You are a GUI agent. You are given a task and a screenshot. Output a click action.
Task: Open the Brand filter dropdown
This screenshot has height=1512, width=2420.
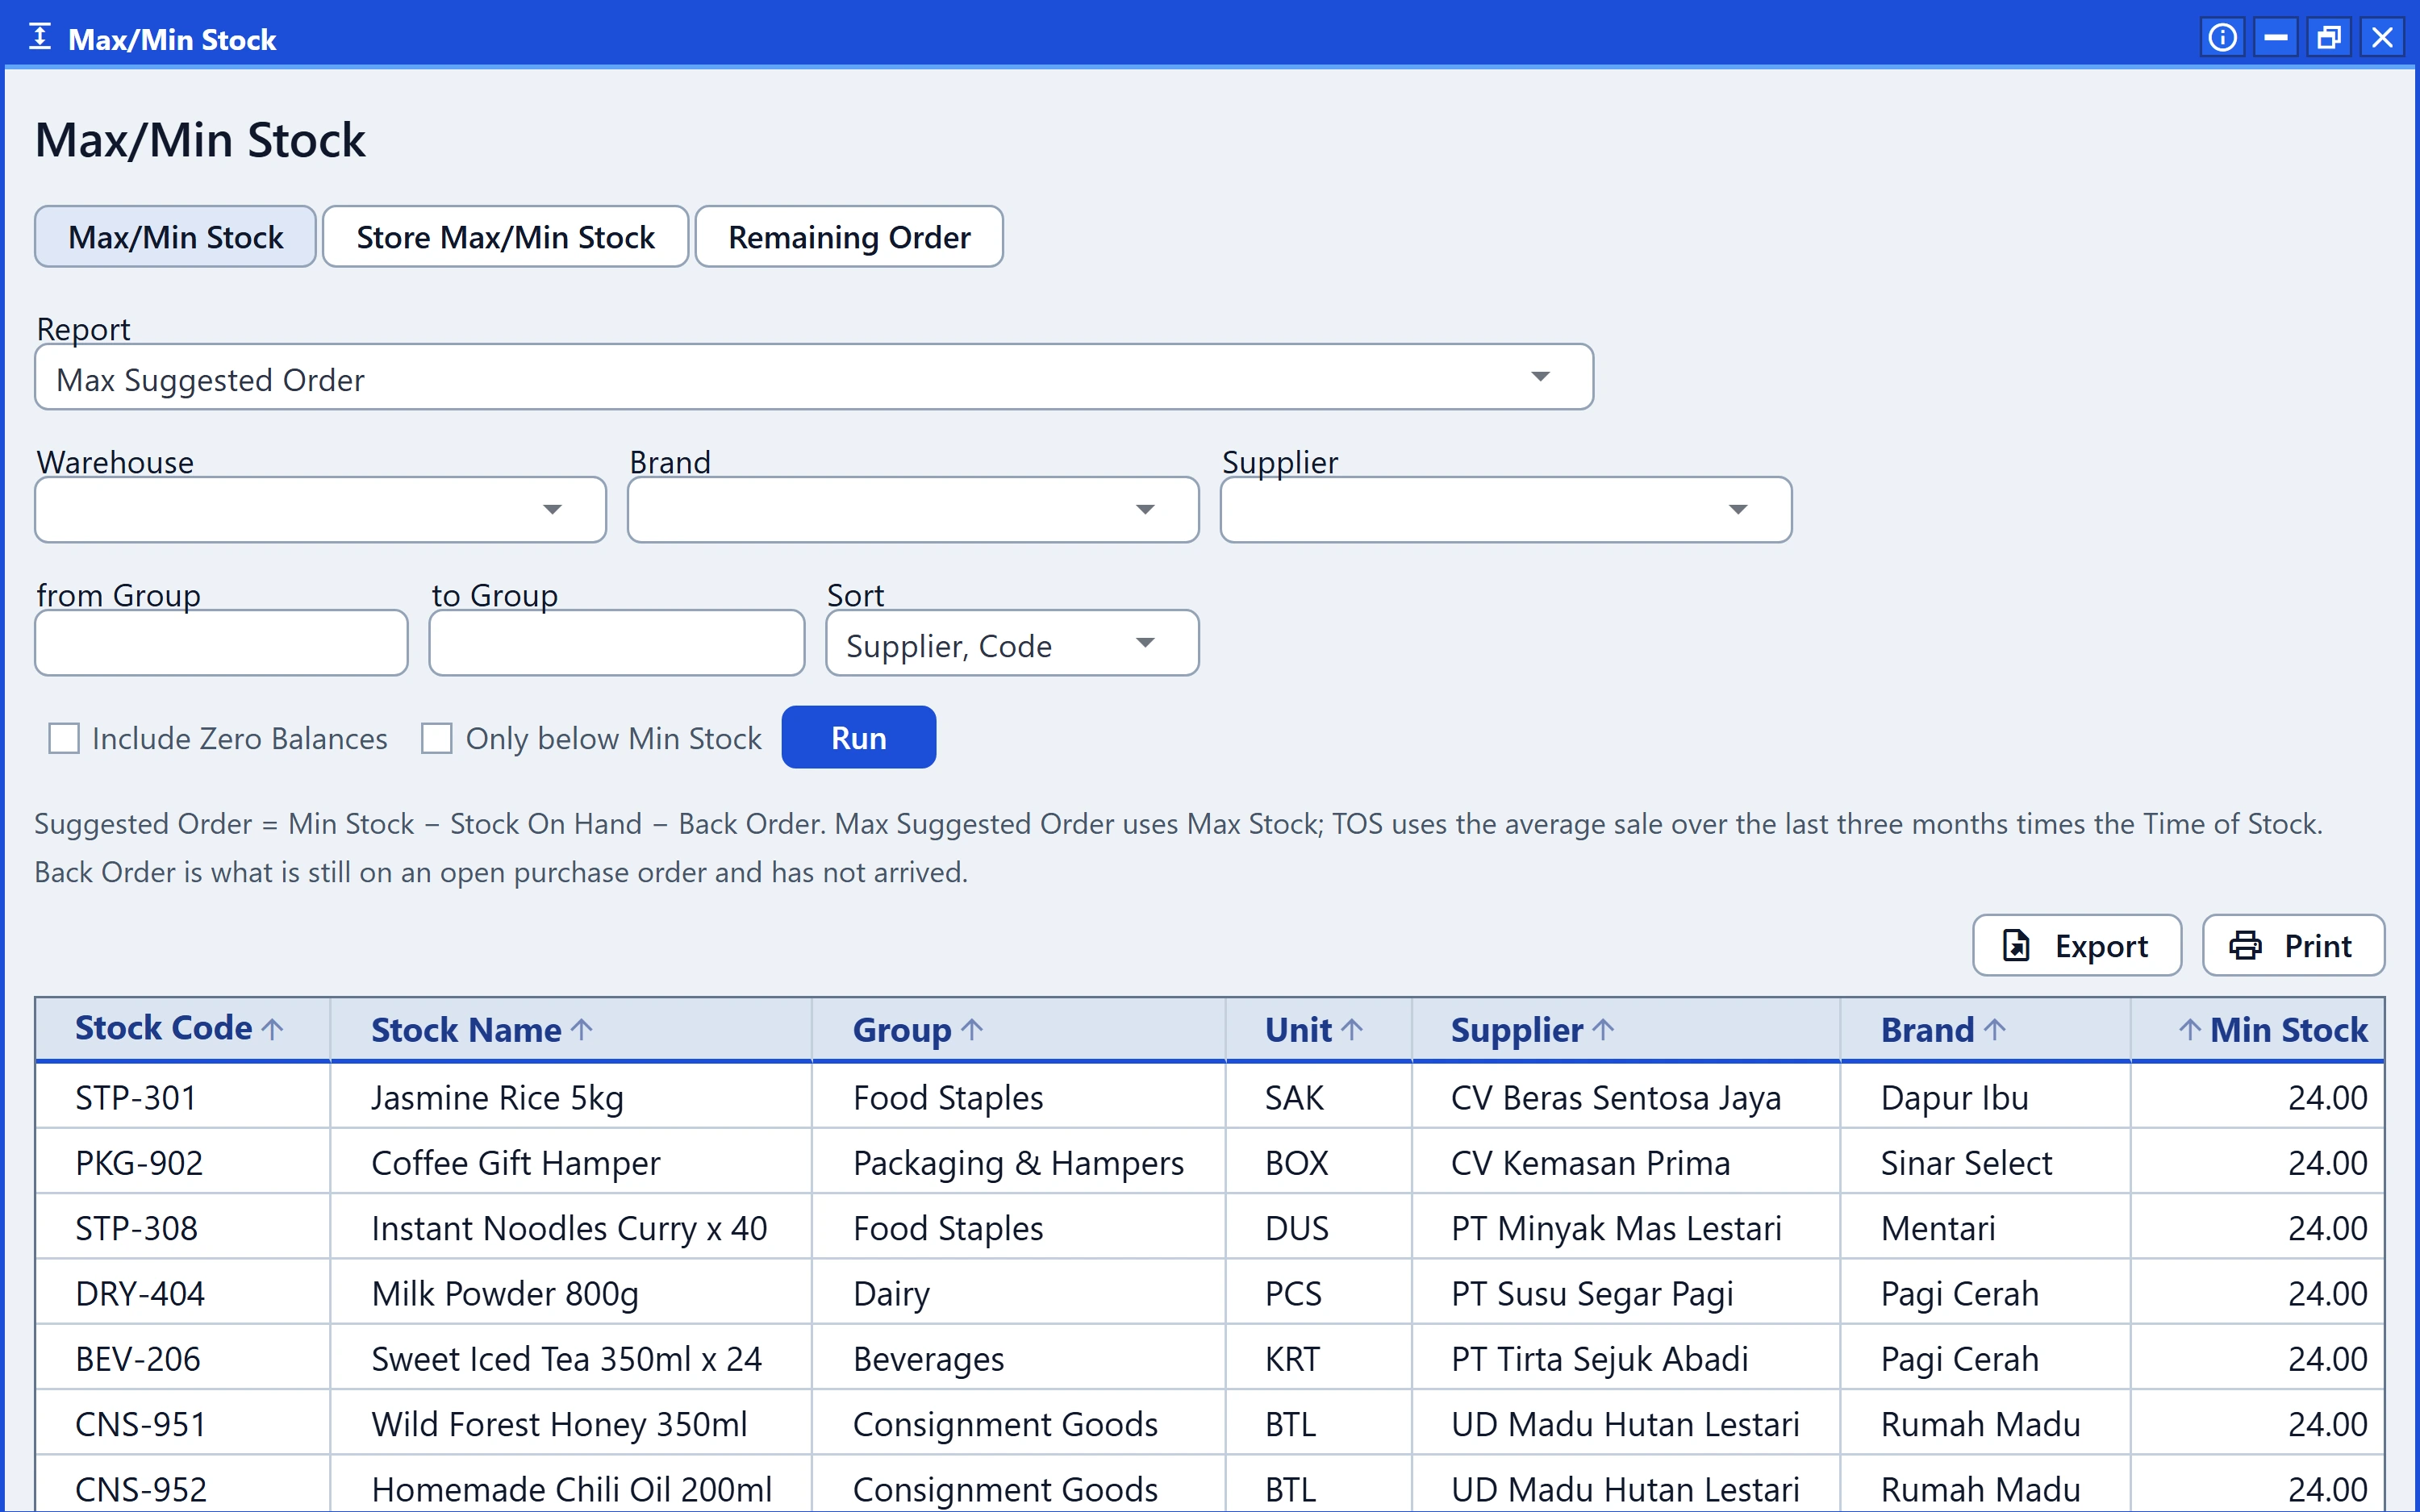click(913, 510)
